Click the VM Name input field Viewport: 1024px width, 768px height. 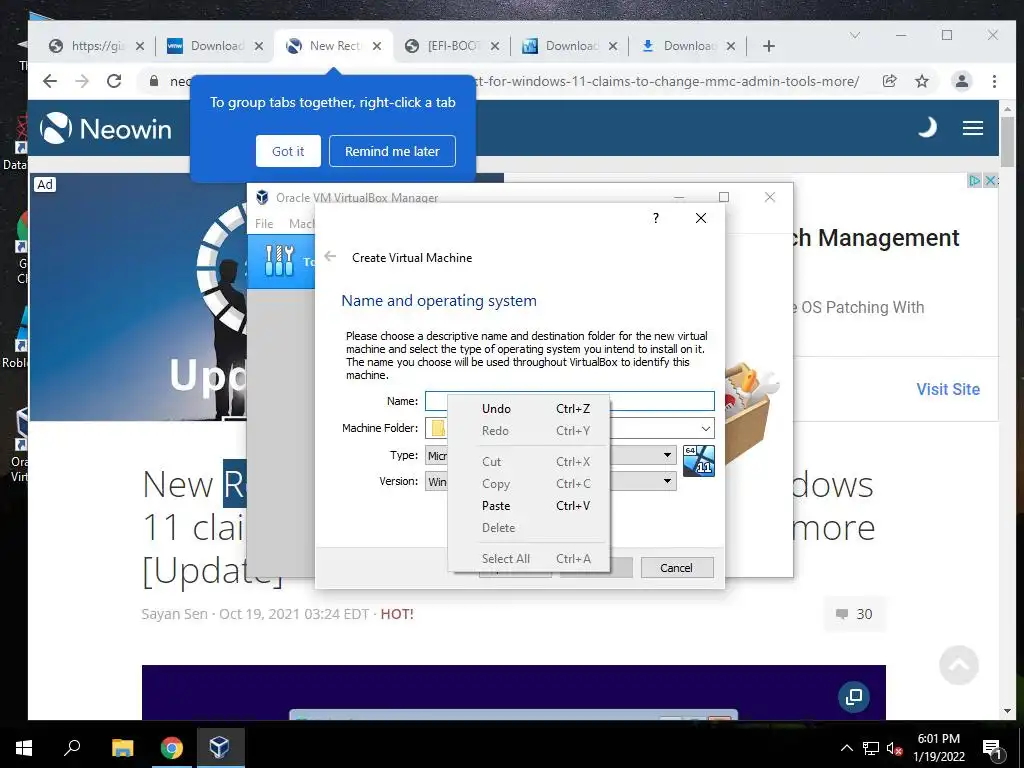click(x=569, y=401)
